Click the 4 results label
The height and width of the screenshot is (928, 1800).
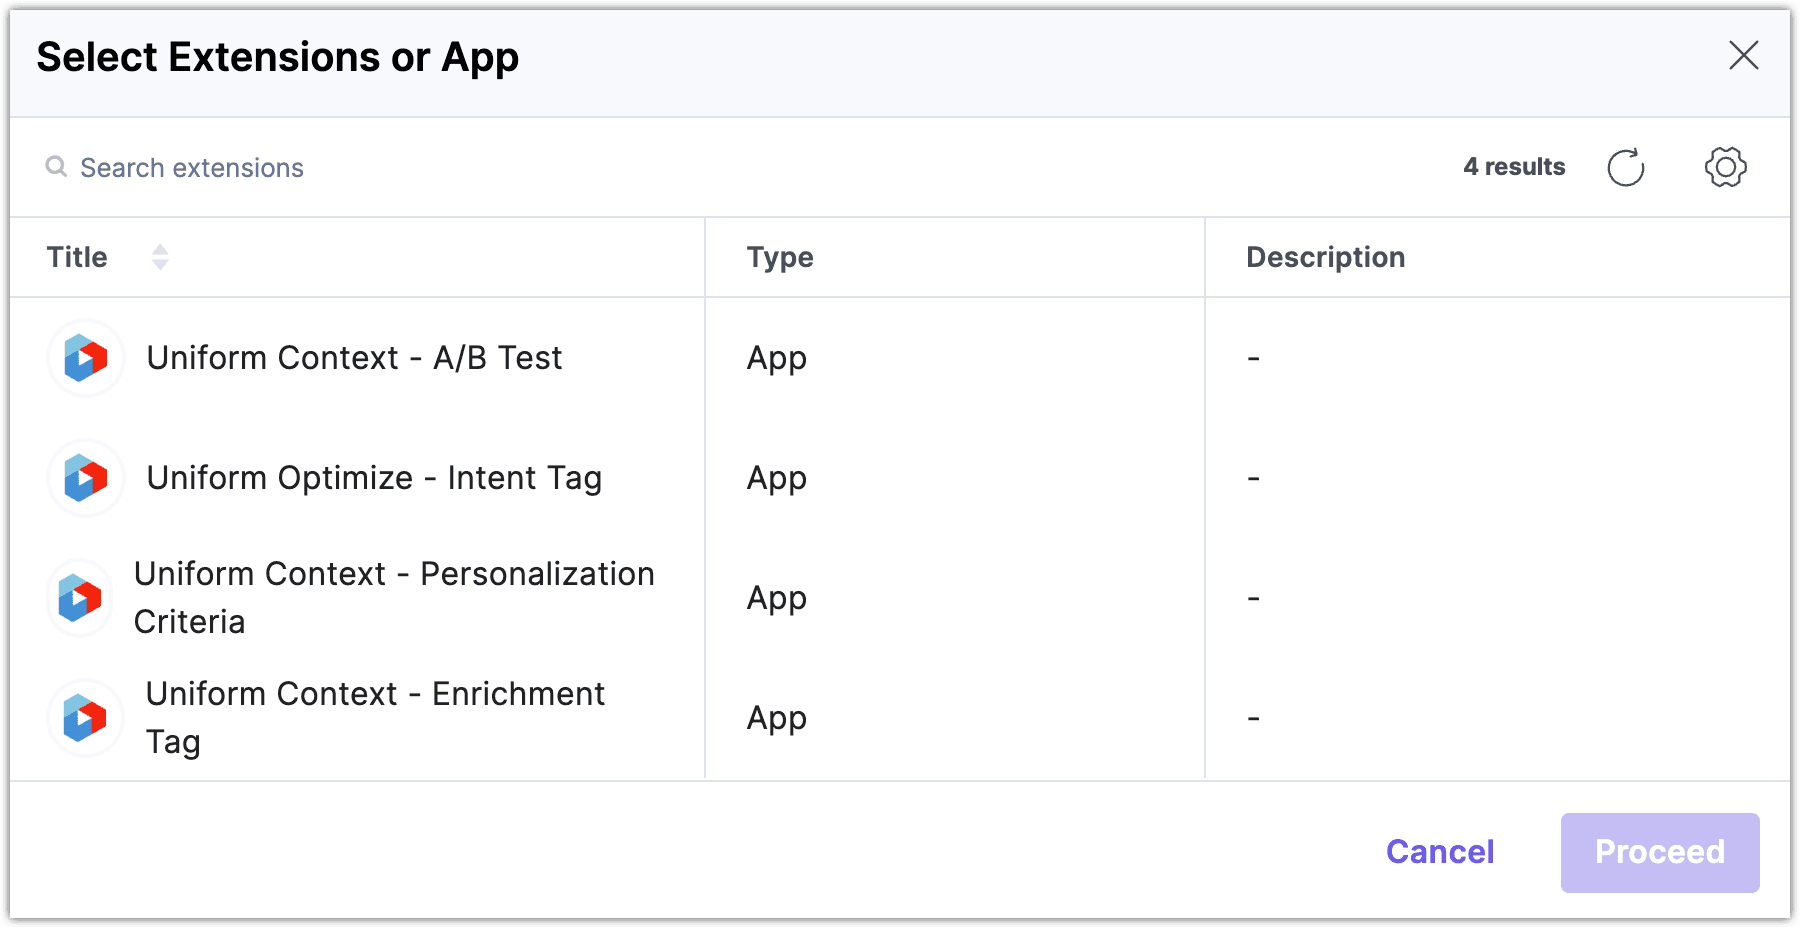(1515, 167)
